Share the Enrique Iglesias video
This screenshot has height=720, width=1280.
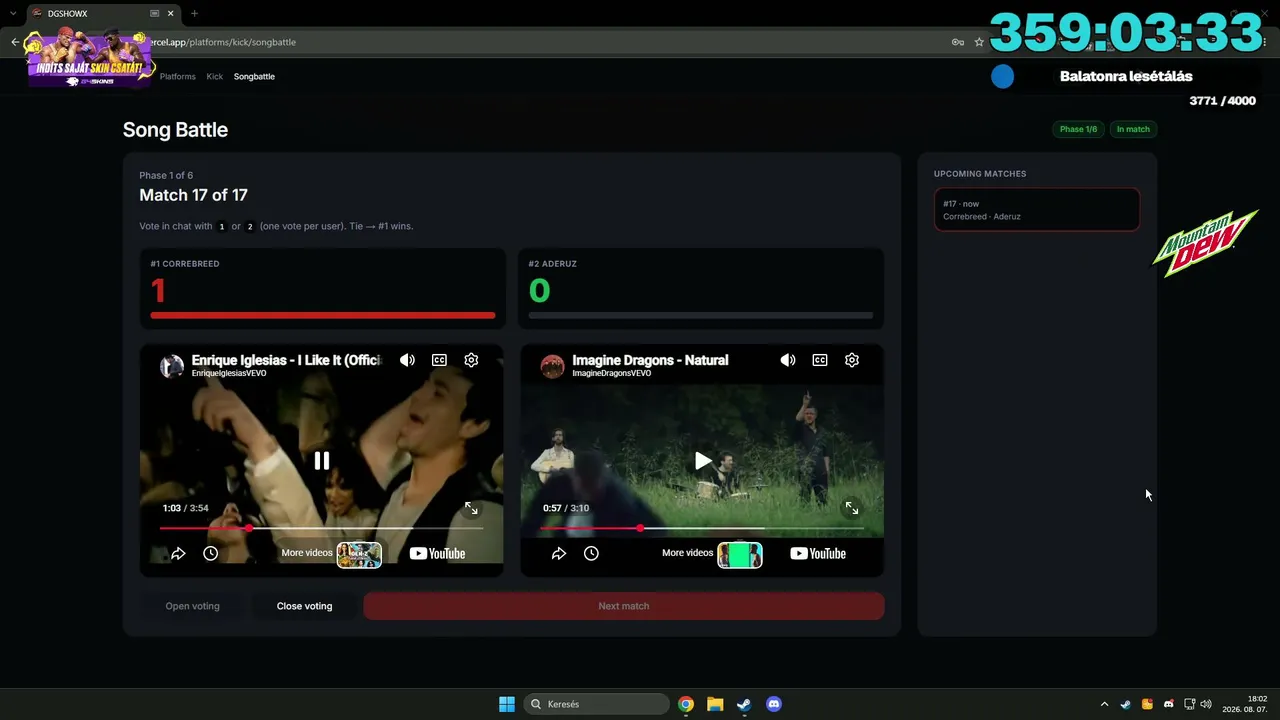[178, 553]
